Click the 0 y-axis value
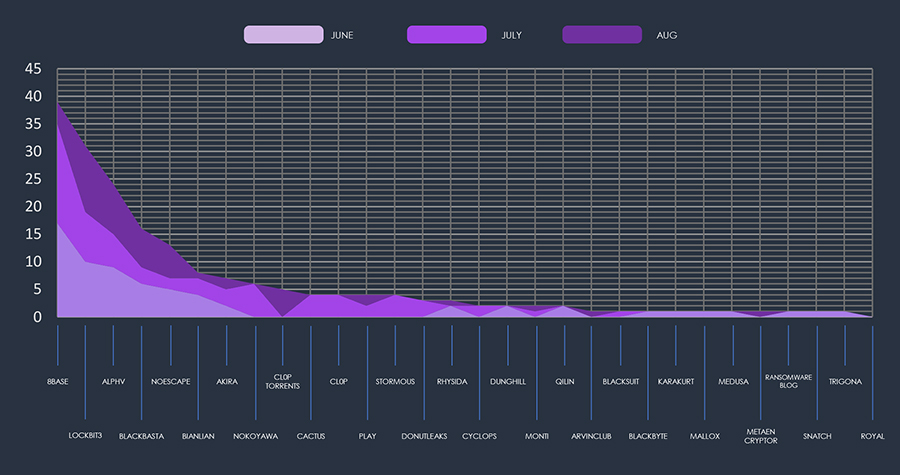This screenshot has height=475, width=900. coord(37,317)
